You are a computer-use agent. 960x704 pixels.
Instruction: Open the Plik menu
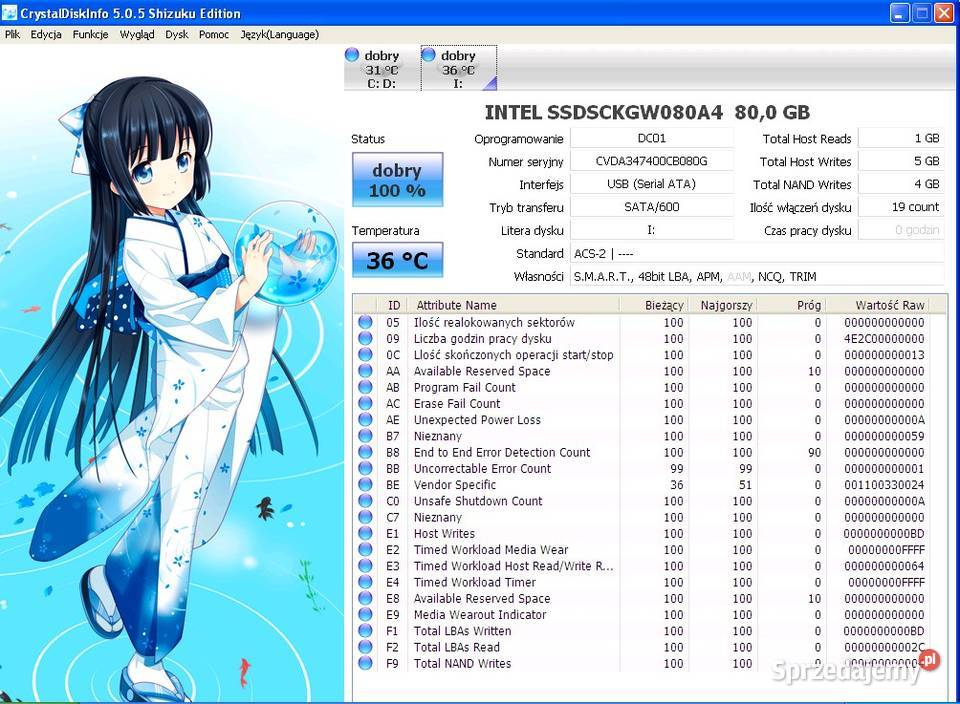coord(12,33)
